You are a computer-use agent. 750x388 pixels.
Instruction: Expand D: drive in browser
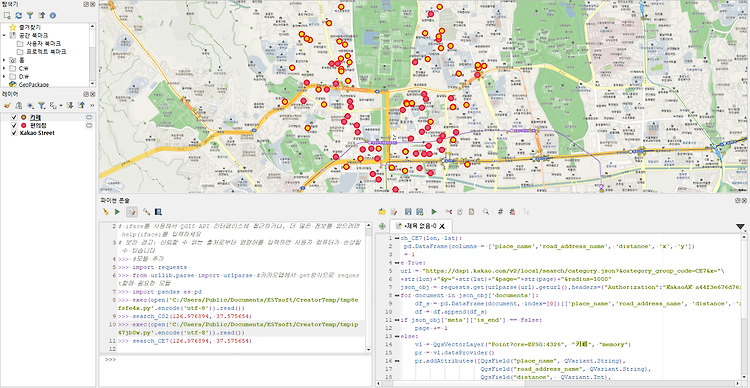tap(4, 76)
